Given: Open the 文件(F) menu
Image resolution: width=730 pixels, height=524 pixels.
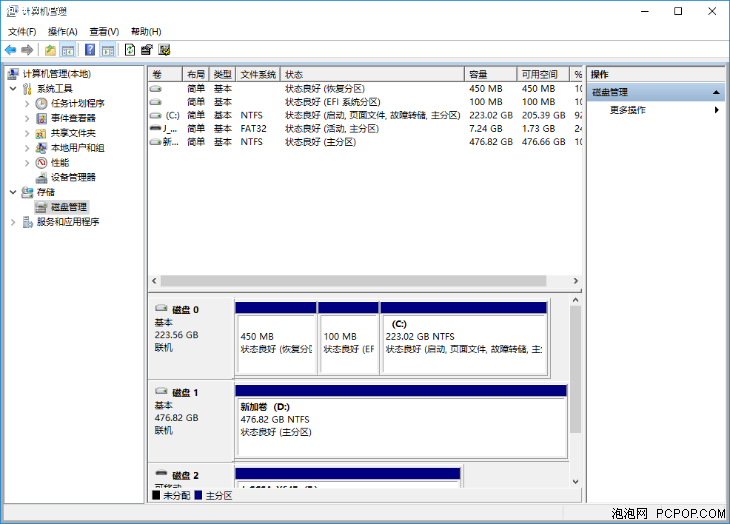Looking at the screenshot, I should [22, 32].
